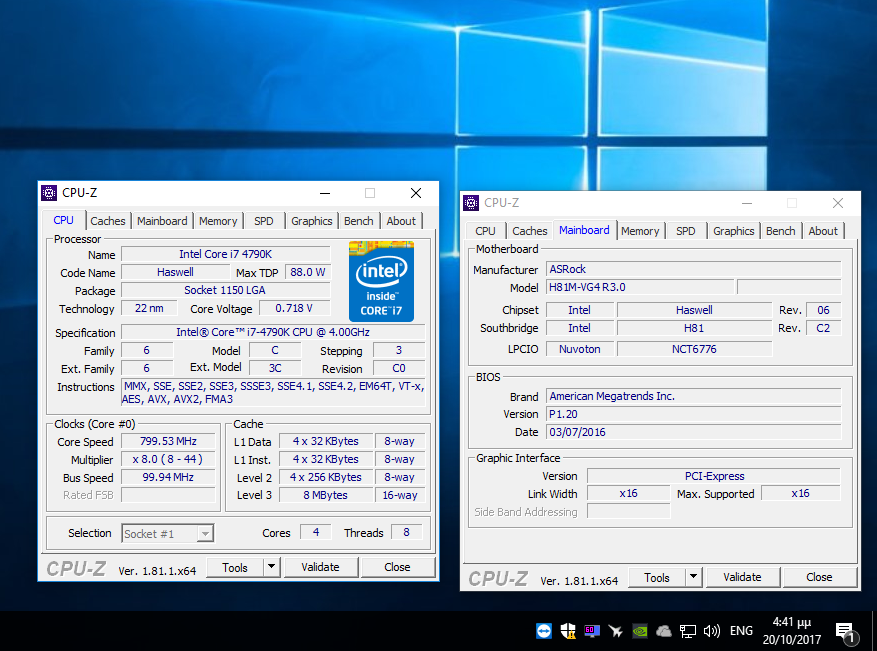The width and height of the screenshot is (877, 651).
Task: Open the NVIDIA tray icon
Action: click(x=640, y=631)
